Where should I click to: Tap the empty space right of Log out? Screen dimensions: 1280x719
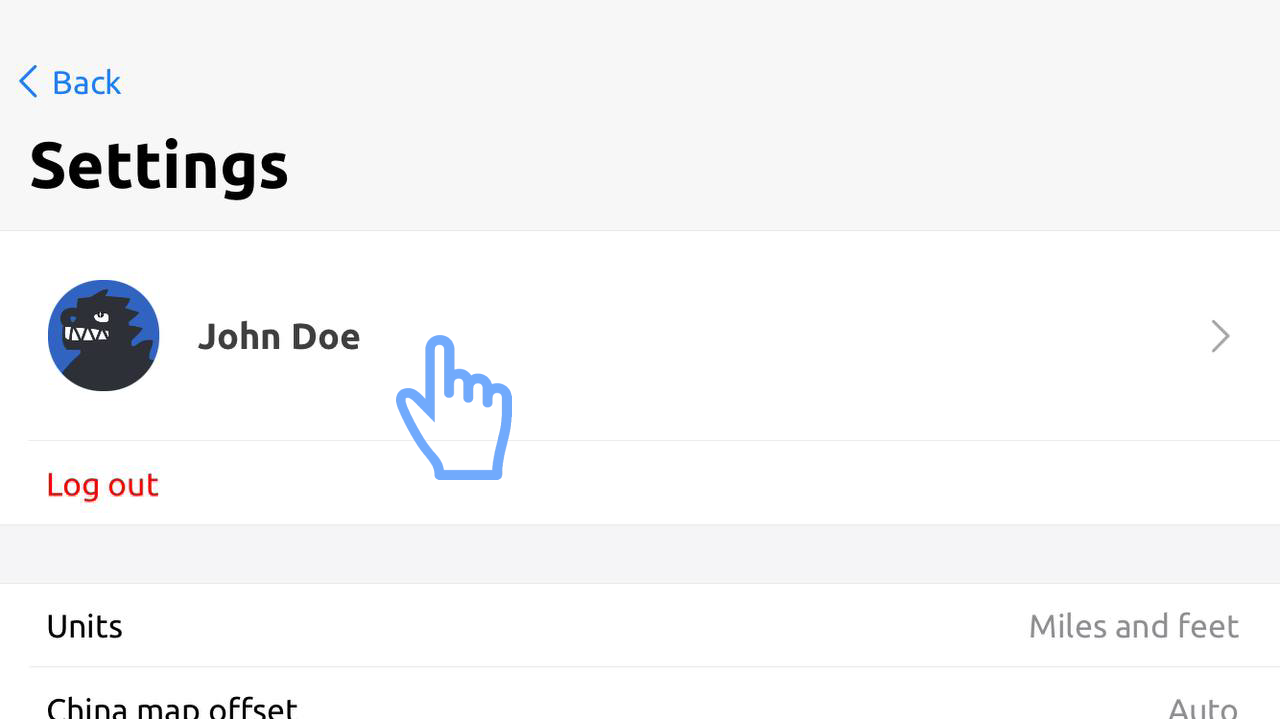click(x=700, y=485)
